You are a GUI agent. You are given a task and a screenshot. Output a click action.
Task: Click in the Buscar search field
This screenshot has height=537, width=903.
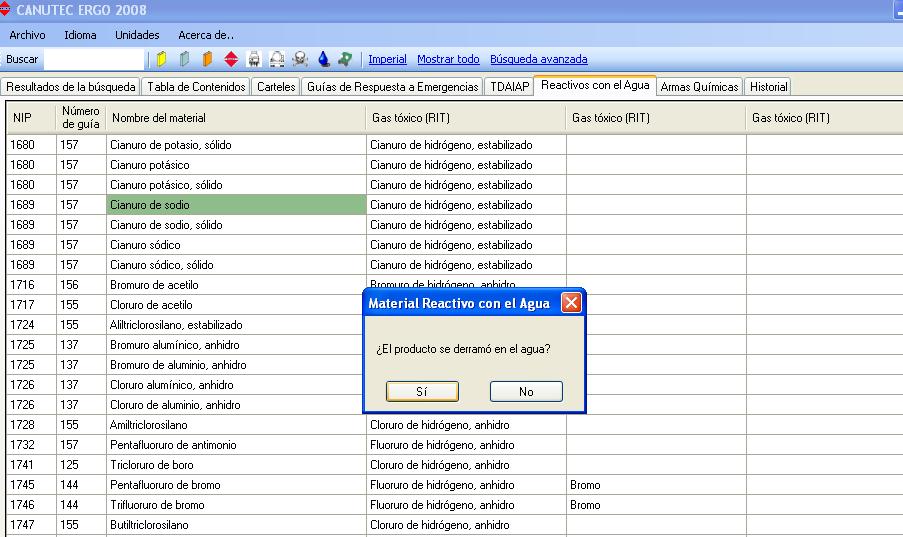94,59
